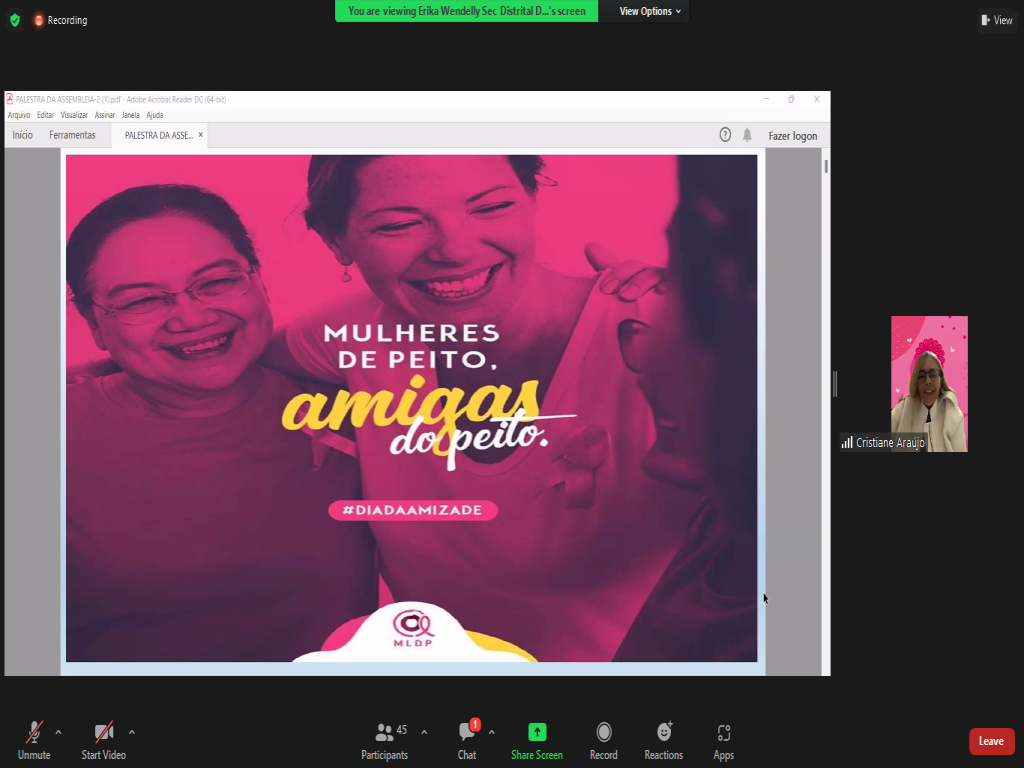Click the green encryption shield icon
Viewport: 1024px width, 768px height.
pyautogui.click(x=14, y=20)
